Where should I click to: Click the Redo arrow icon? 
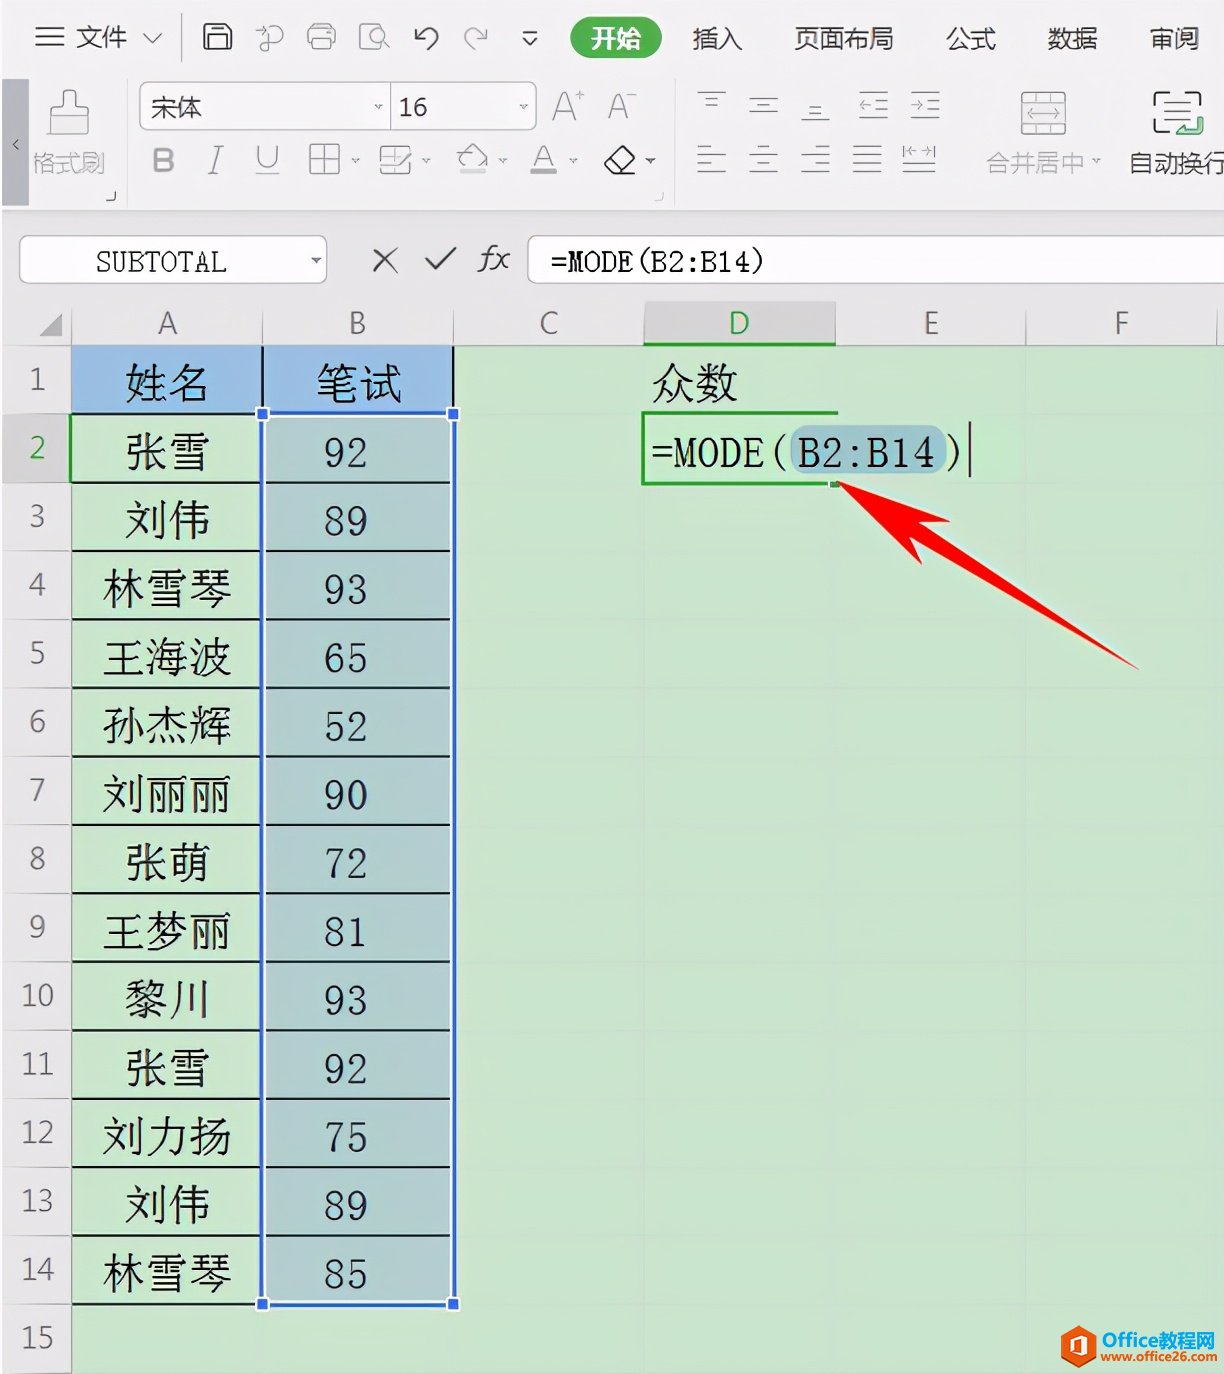pyautogui.click(x=476, y=38)
